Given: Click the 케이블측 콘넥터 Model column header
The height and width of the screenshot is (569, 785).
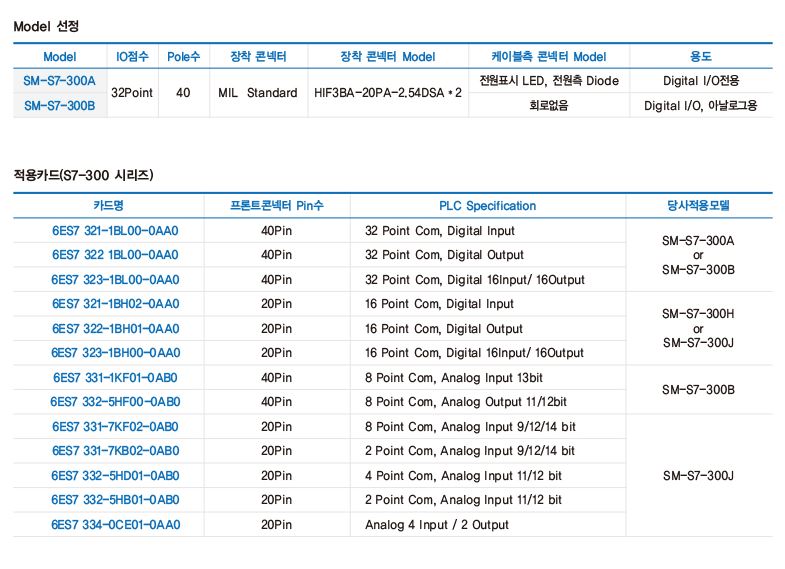Looking at the screenshot, I should pyautogui.click(x=549, y=57).
